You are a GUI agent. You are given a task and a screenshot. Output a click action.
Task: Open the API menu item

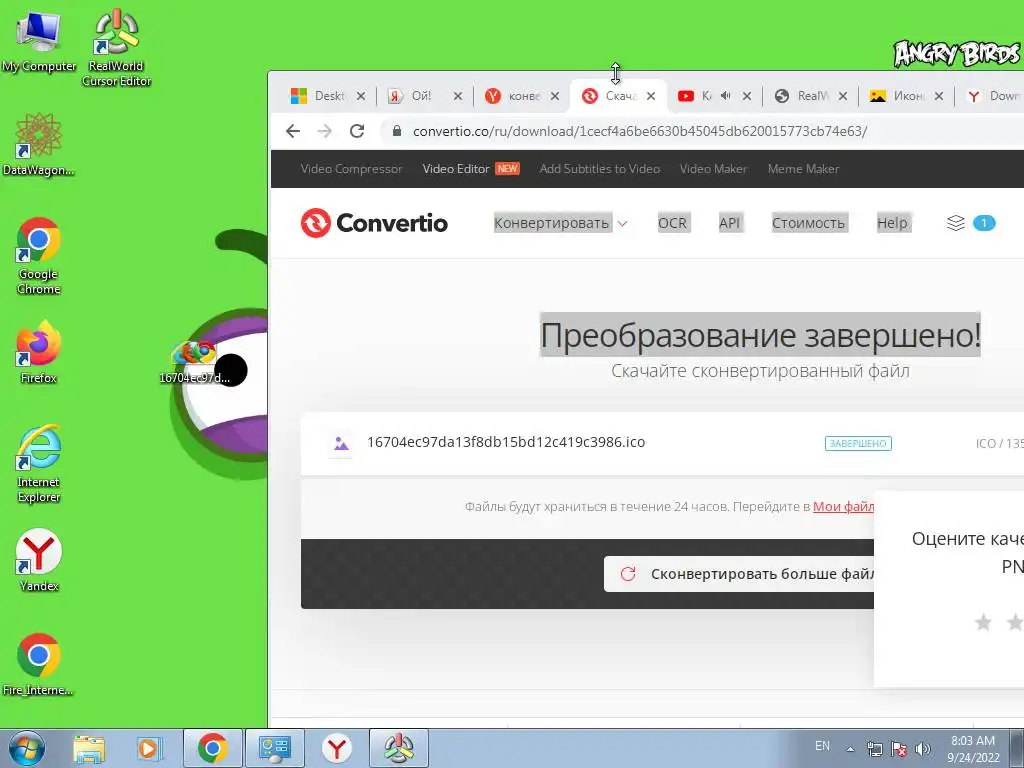[x=729, y=223]
